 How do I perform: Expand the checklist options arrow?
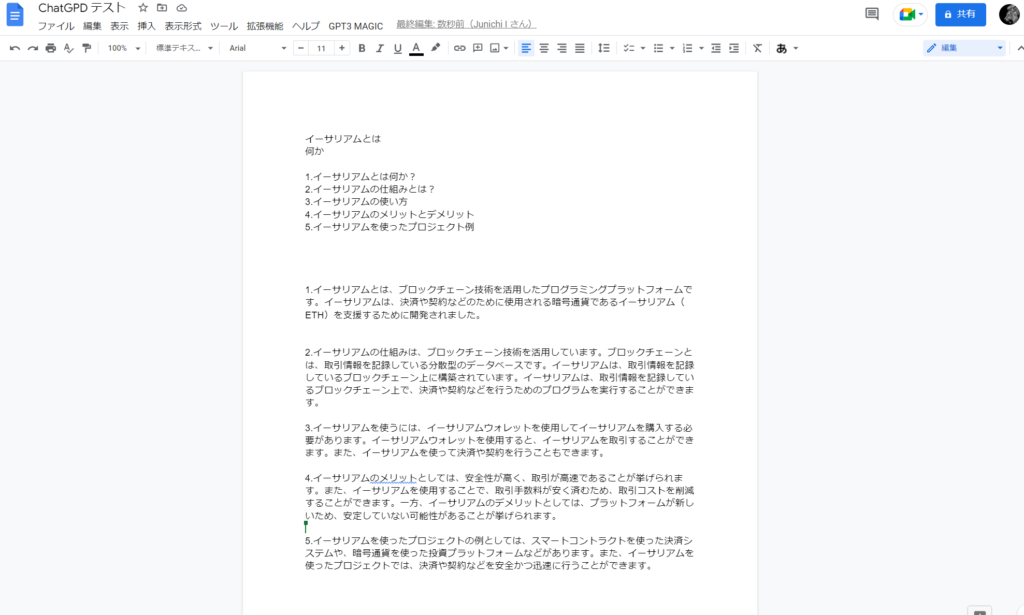(x=643, y=48)
